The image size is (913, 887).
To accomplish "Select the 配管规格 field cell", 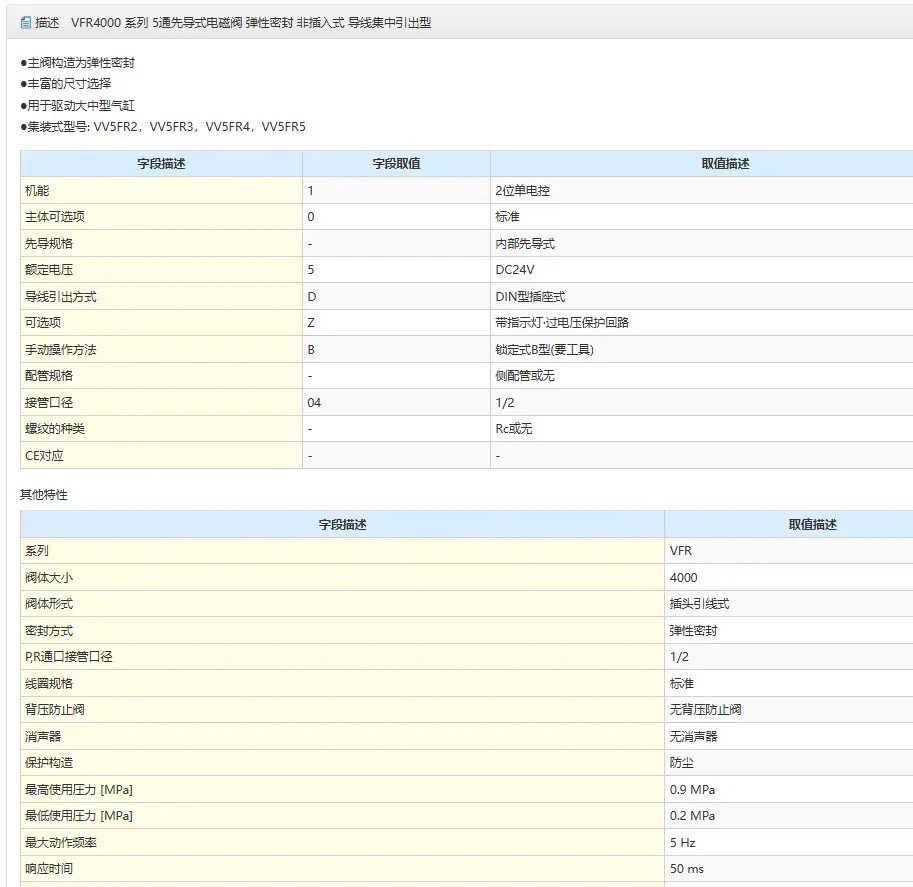I will tap(161, 376).
